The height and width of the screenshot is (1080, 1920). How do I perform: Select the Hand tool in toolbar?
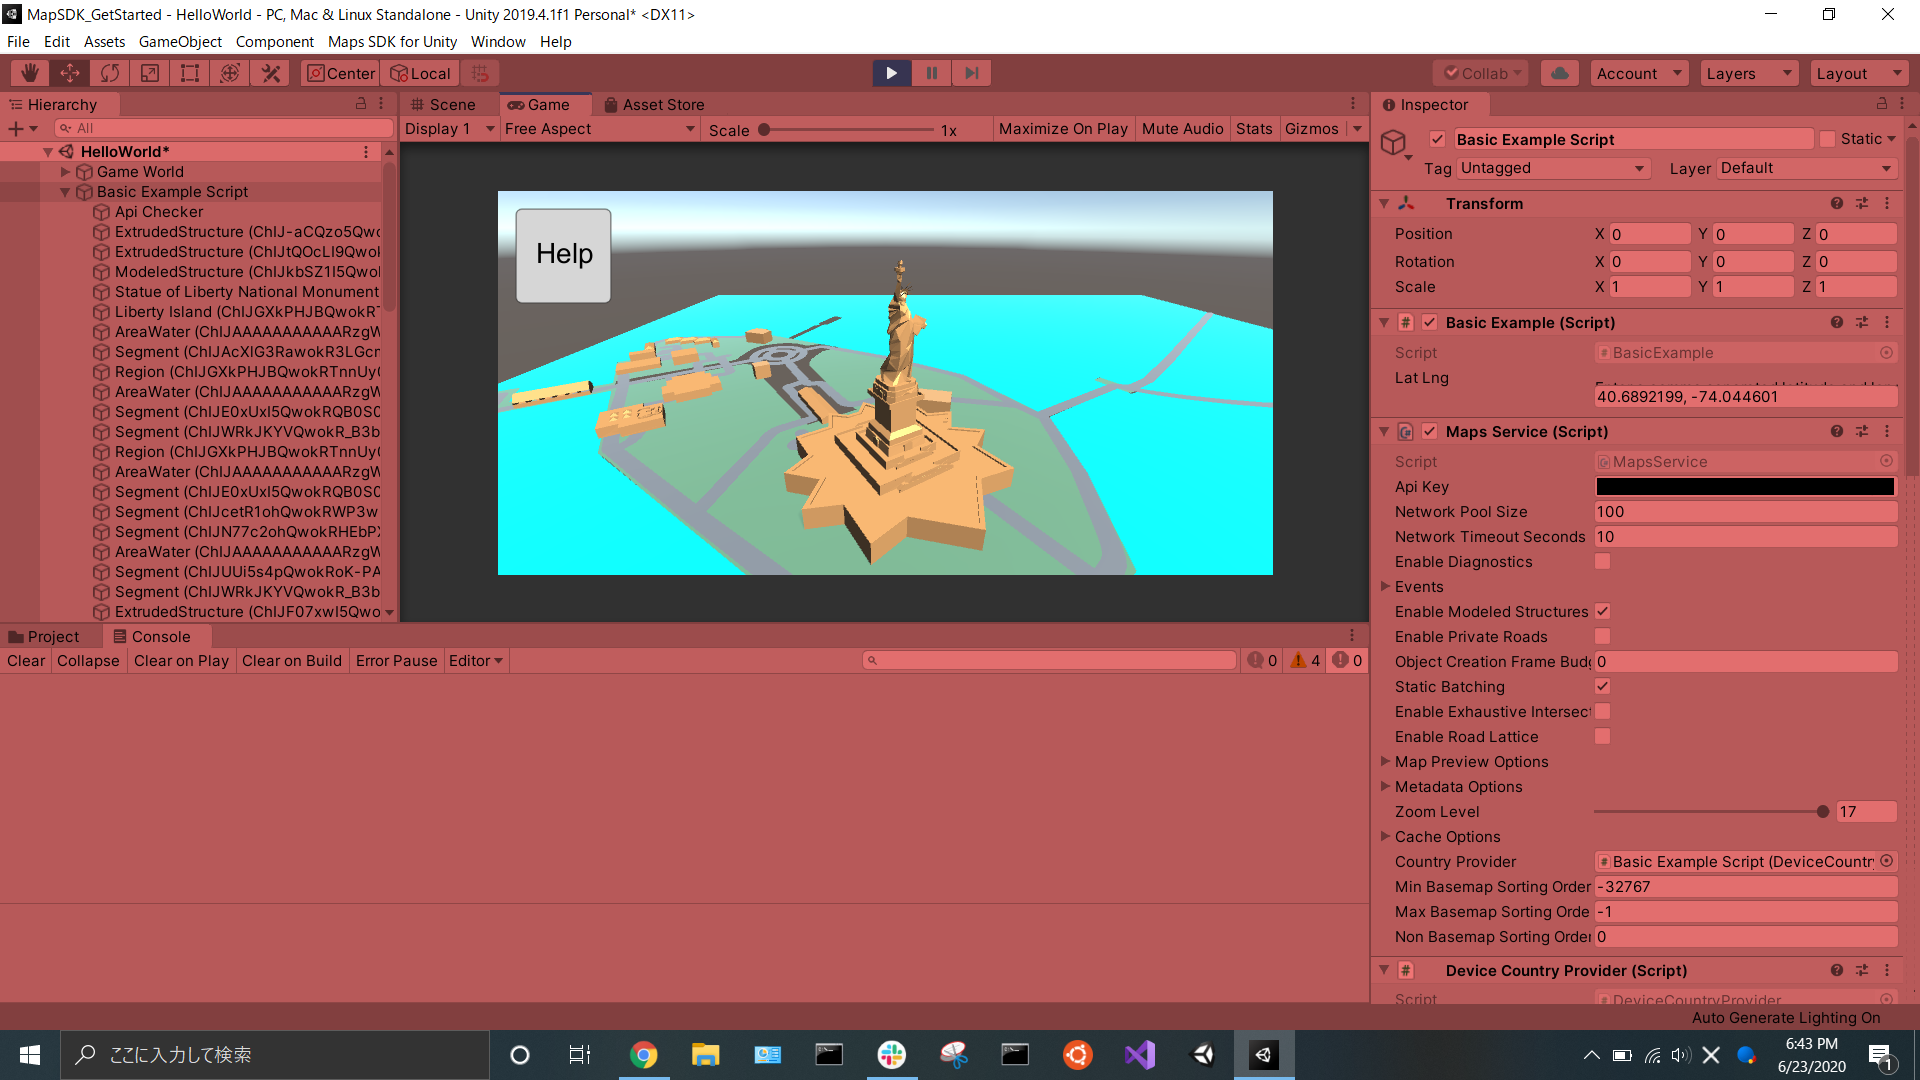tap(30, 73)
